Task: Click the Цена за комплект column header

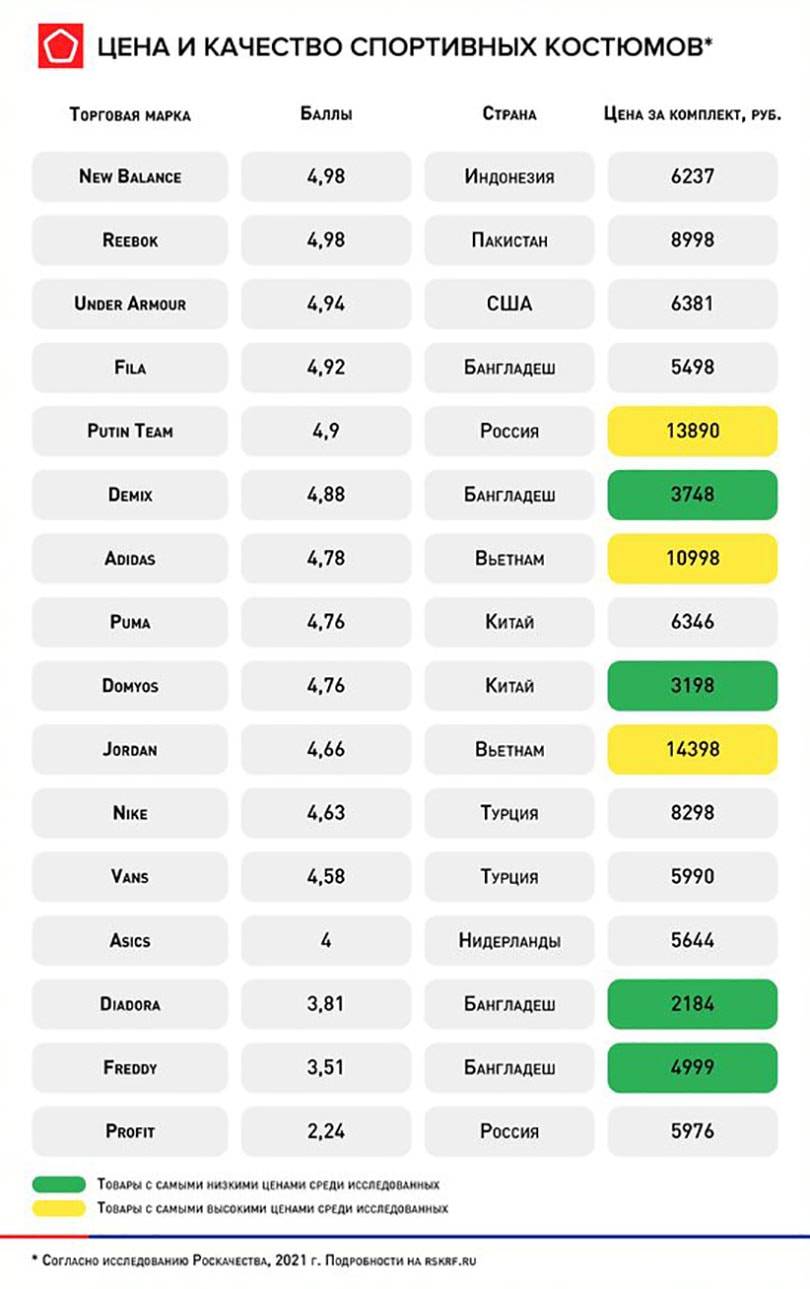Action: click(693, 114)
